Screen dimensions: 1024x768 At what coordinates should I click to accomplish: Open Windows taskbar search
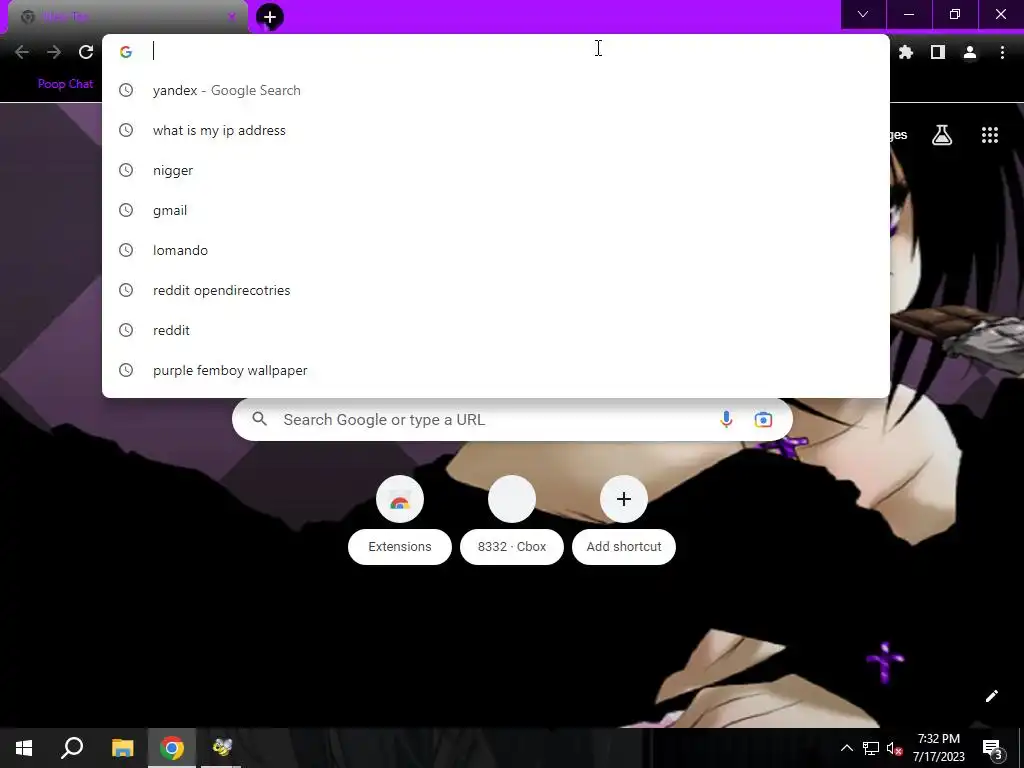click(72, 748)
